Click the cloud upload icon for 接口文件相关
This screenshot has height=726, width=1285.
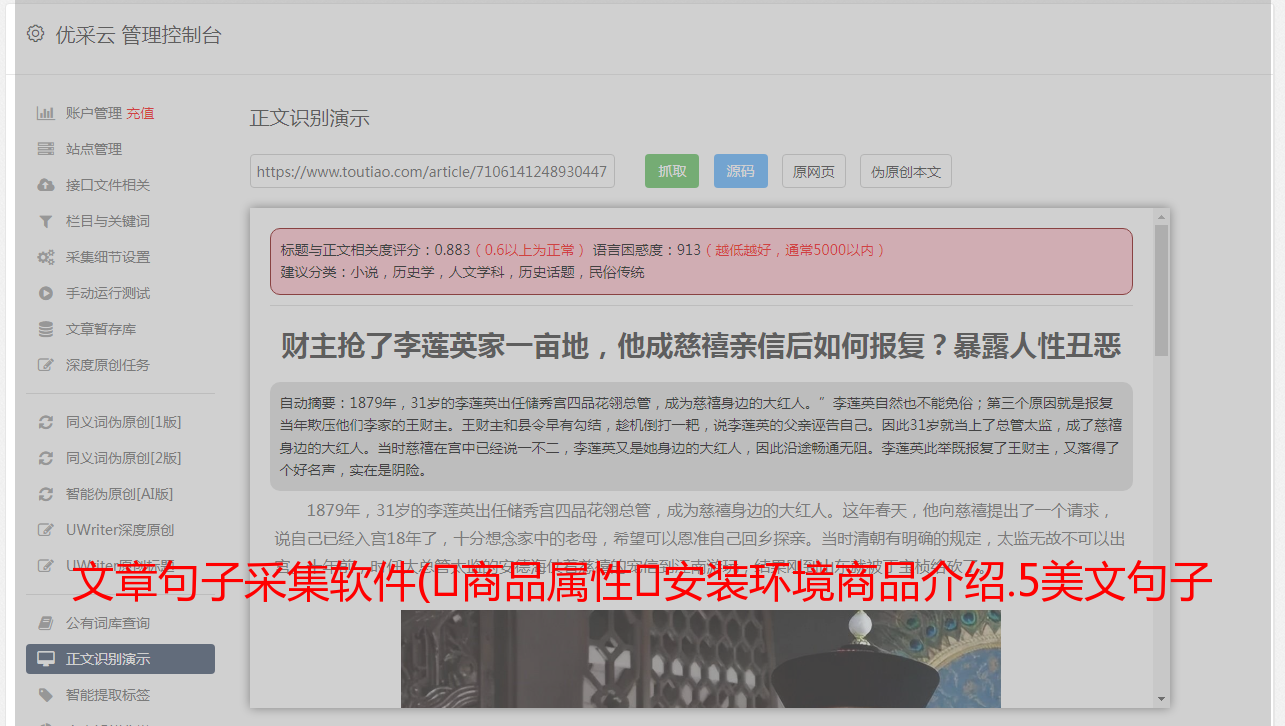click(46, 185)
